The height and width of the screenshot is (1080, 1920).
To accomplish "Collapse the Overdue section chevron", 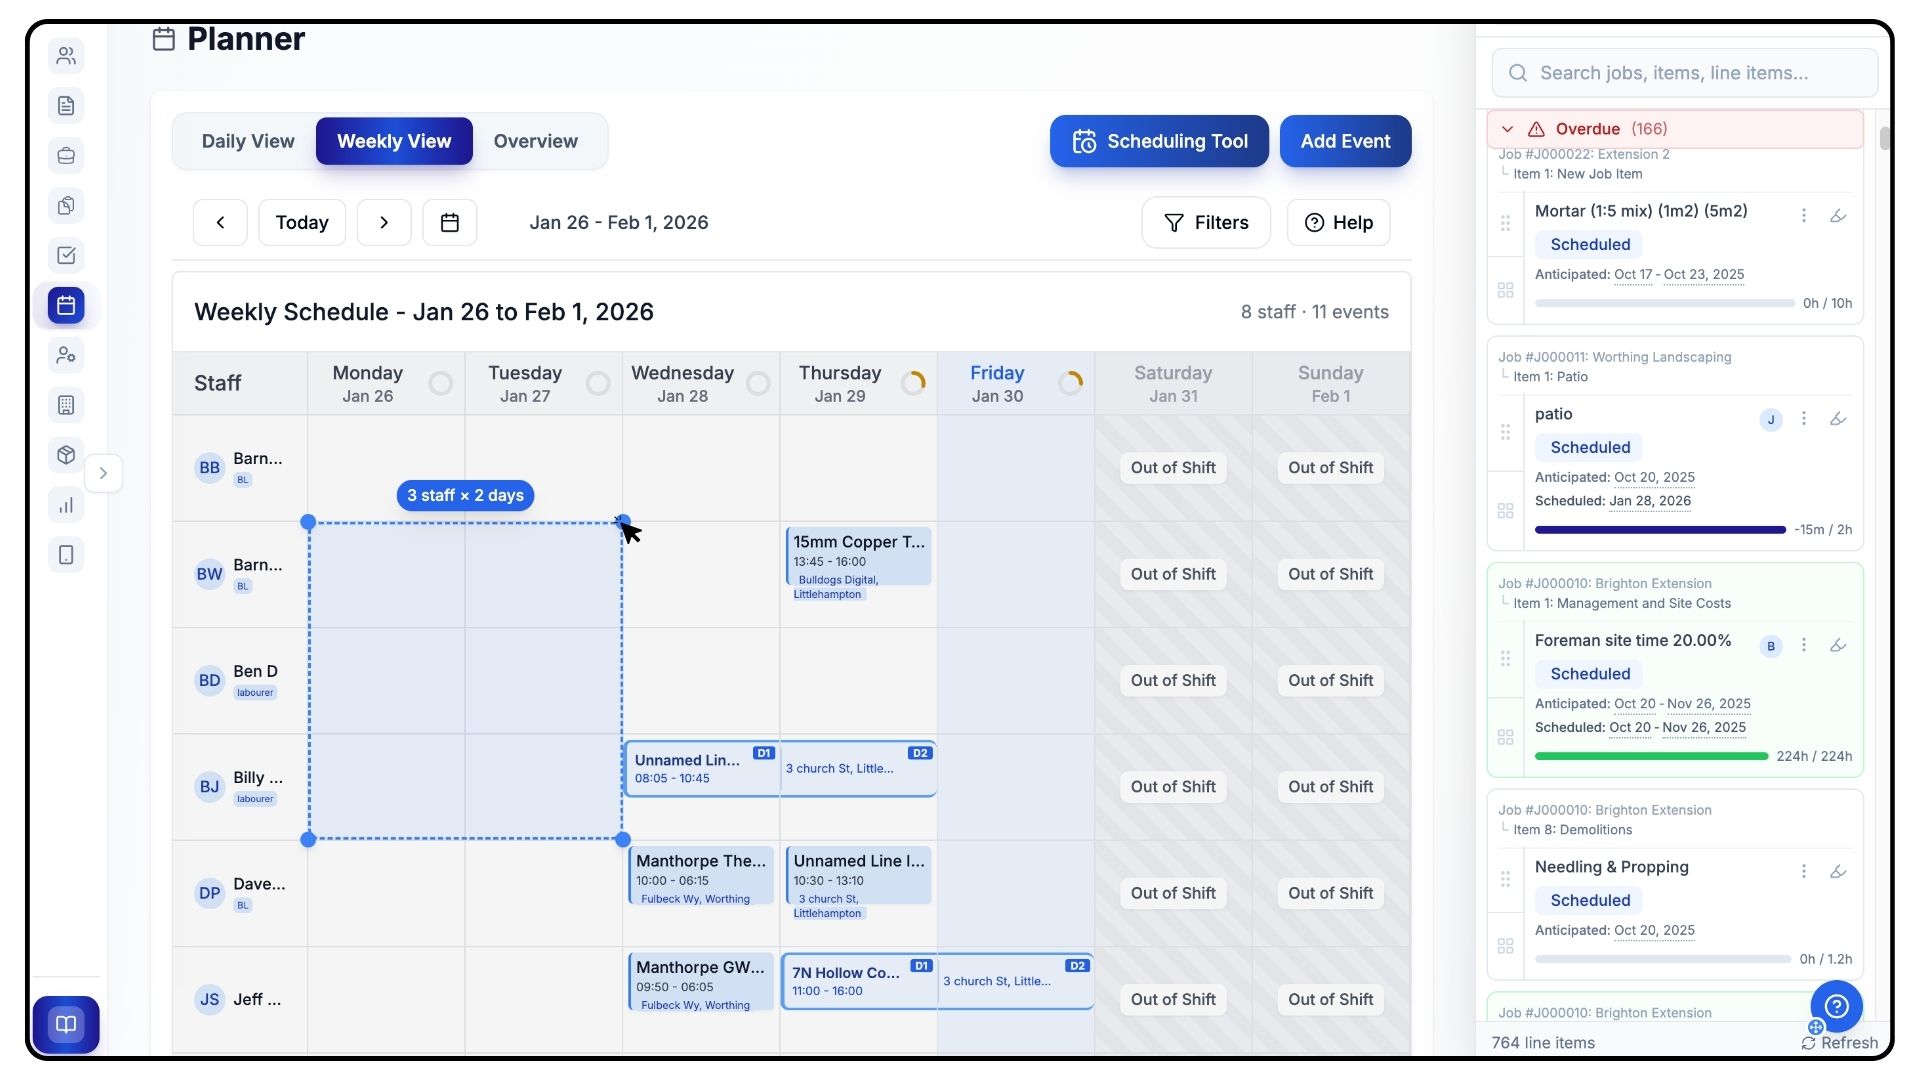I will 1508,129.
